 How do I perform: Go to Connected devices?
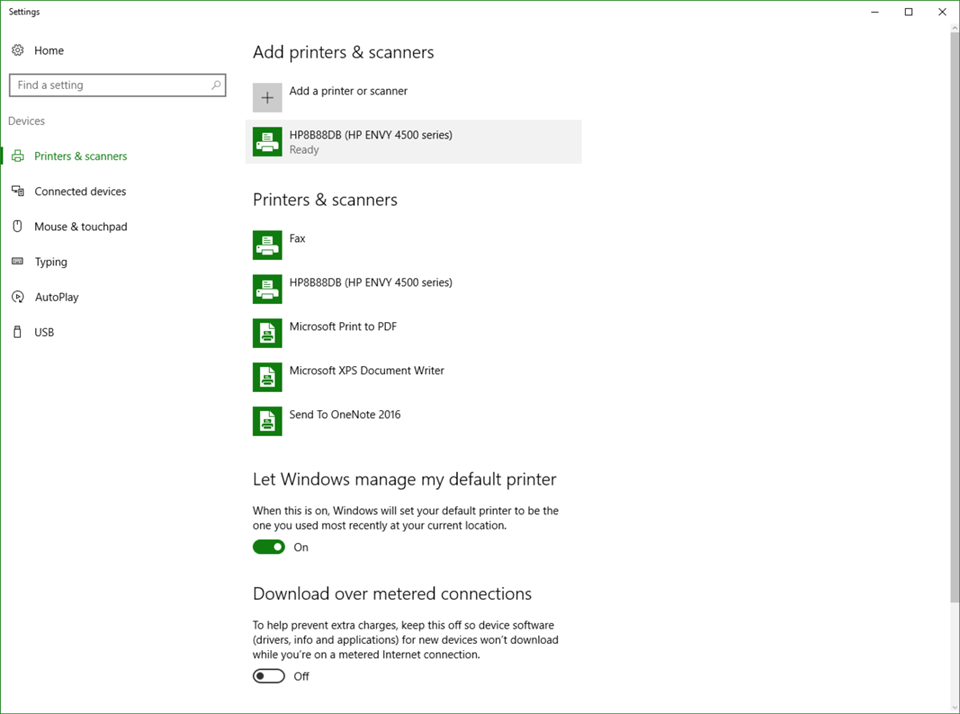point(80,191)
